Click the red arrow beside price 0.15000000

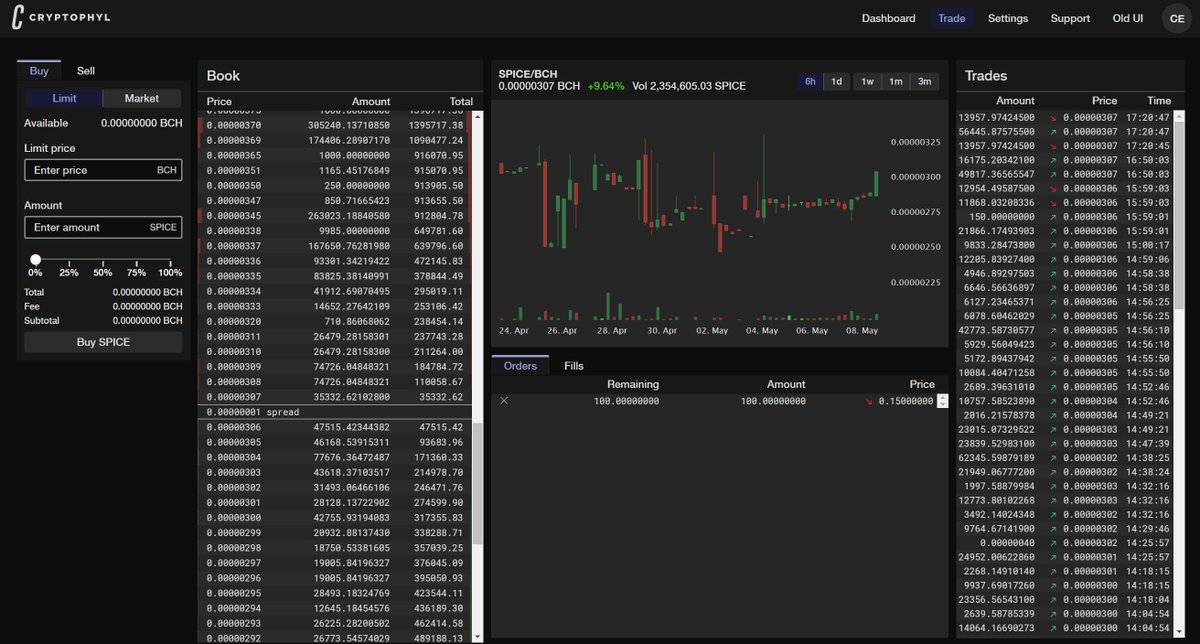(869, 401)
